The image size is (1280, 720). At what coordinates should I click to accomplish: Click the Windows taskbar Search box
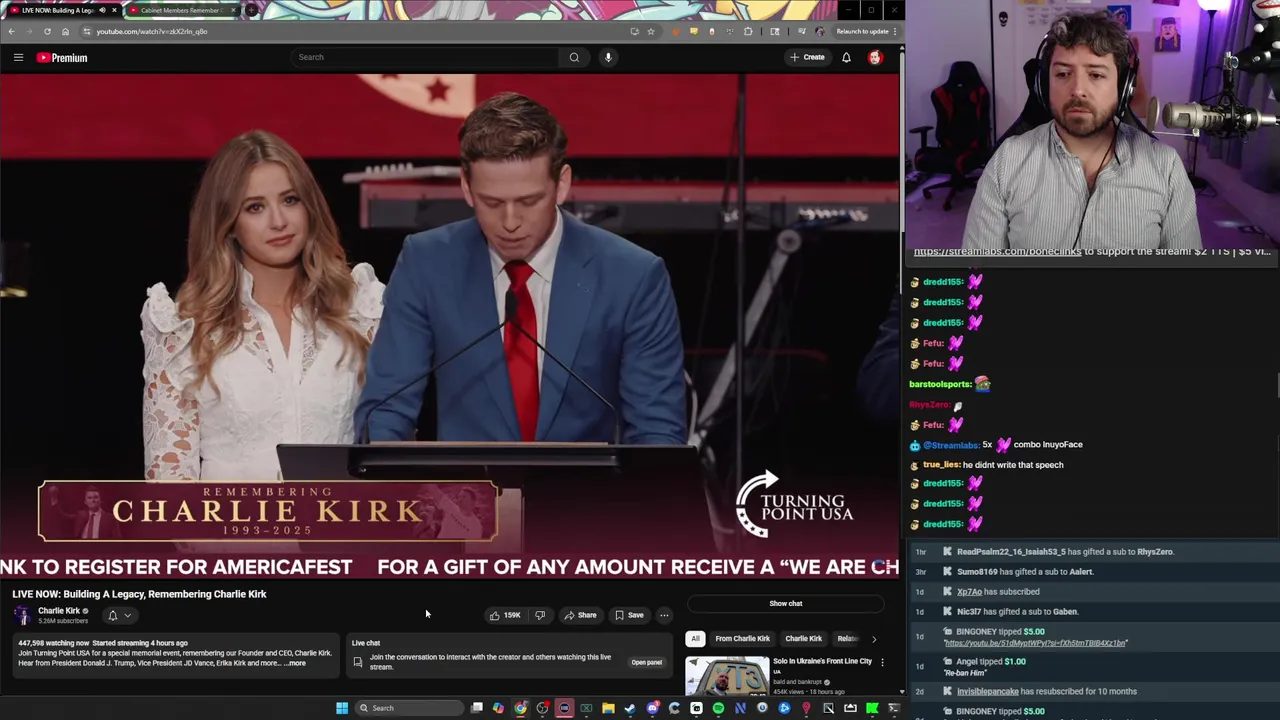tap(407, 708)
